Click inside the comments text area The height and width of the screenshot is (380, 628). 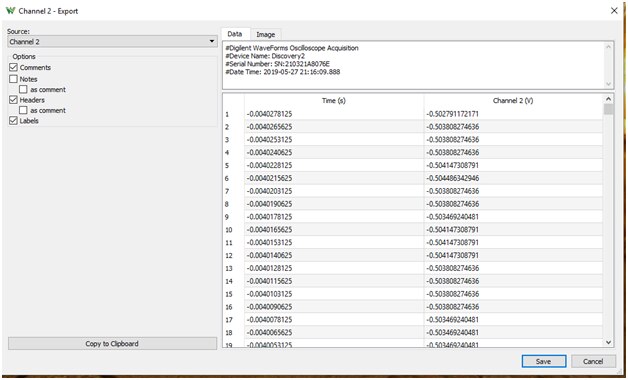[413, 65]
